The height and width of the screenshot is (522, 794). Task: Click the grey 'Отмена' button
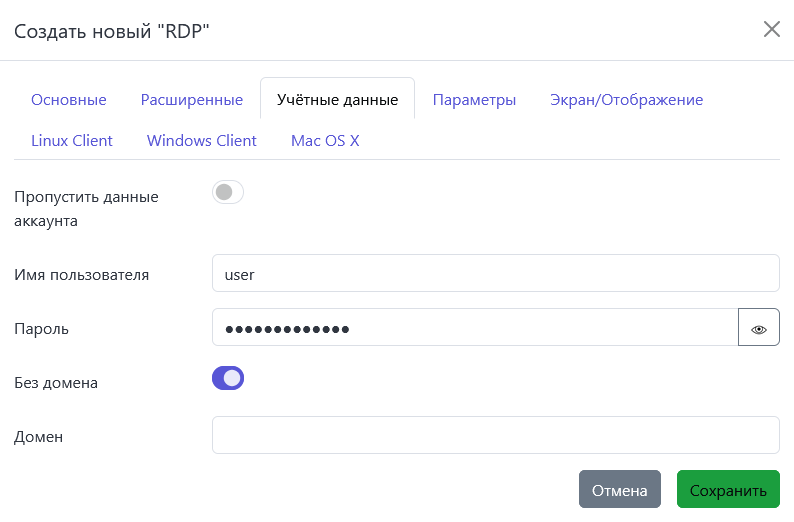point(619,490)
